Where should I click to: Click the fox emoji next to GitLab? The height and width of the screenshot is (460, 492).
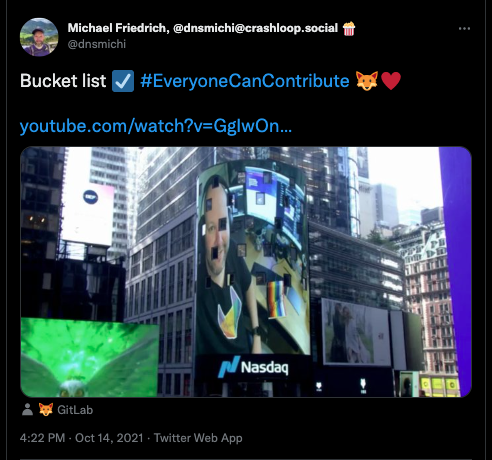[x=46, y=410]
